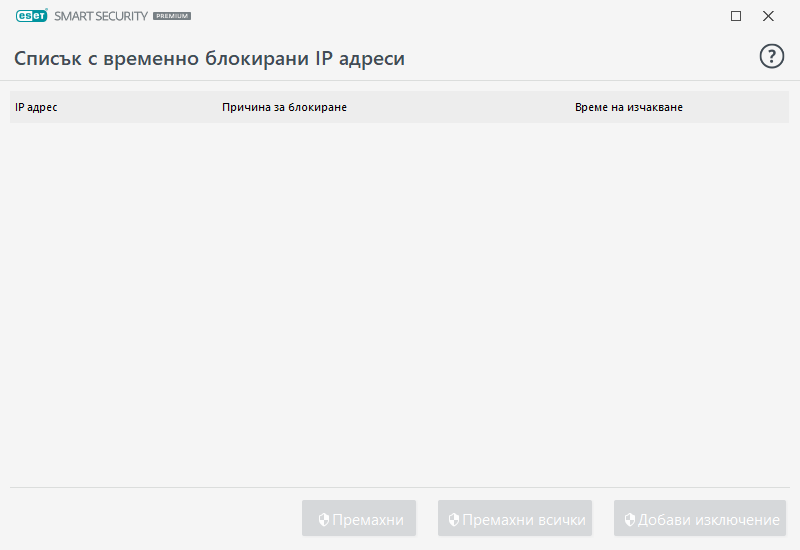Click the dialog title Списък с временно блокирани IP адреси
Image resolution: width=800 pixels, height=550 pixels.
coord(209,59)
